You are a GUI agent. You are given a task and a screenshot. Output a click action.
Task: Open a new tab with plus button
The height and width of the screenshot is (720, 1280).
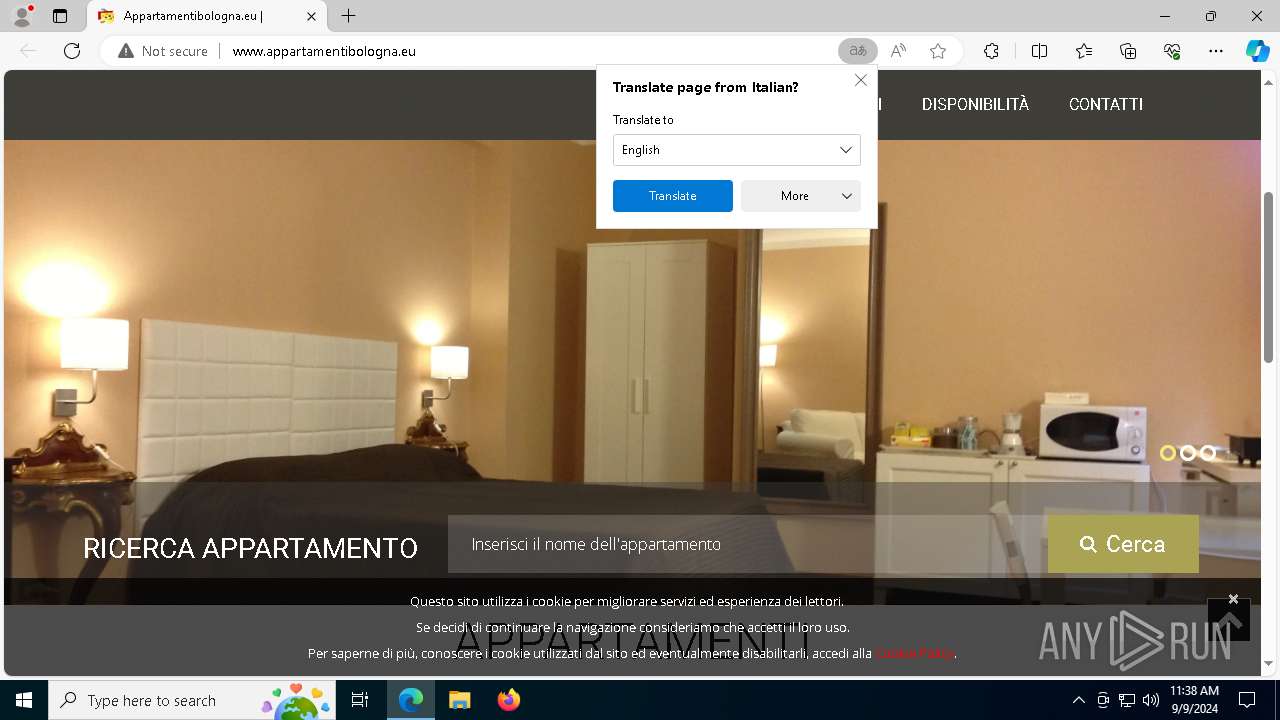click(348, 16)
